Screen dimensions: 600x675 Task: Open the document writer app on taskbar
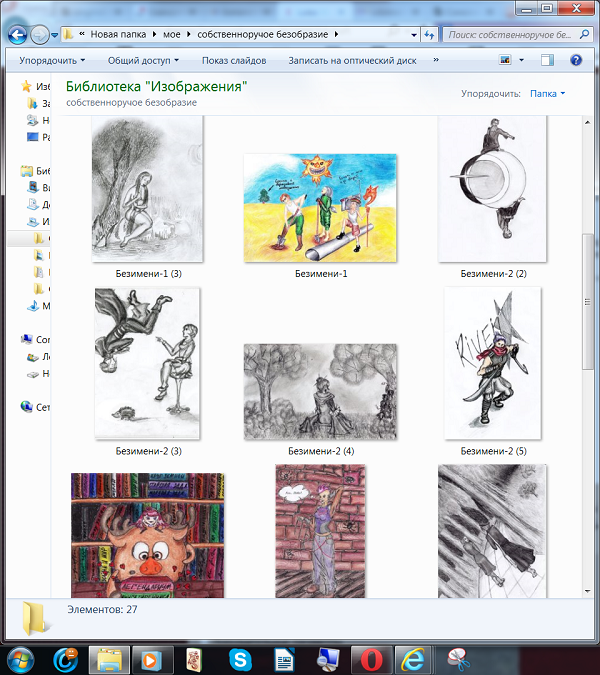[x=284, y=660]
